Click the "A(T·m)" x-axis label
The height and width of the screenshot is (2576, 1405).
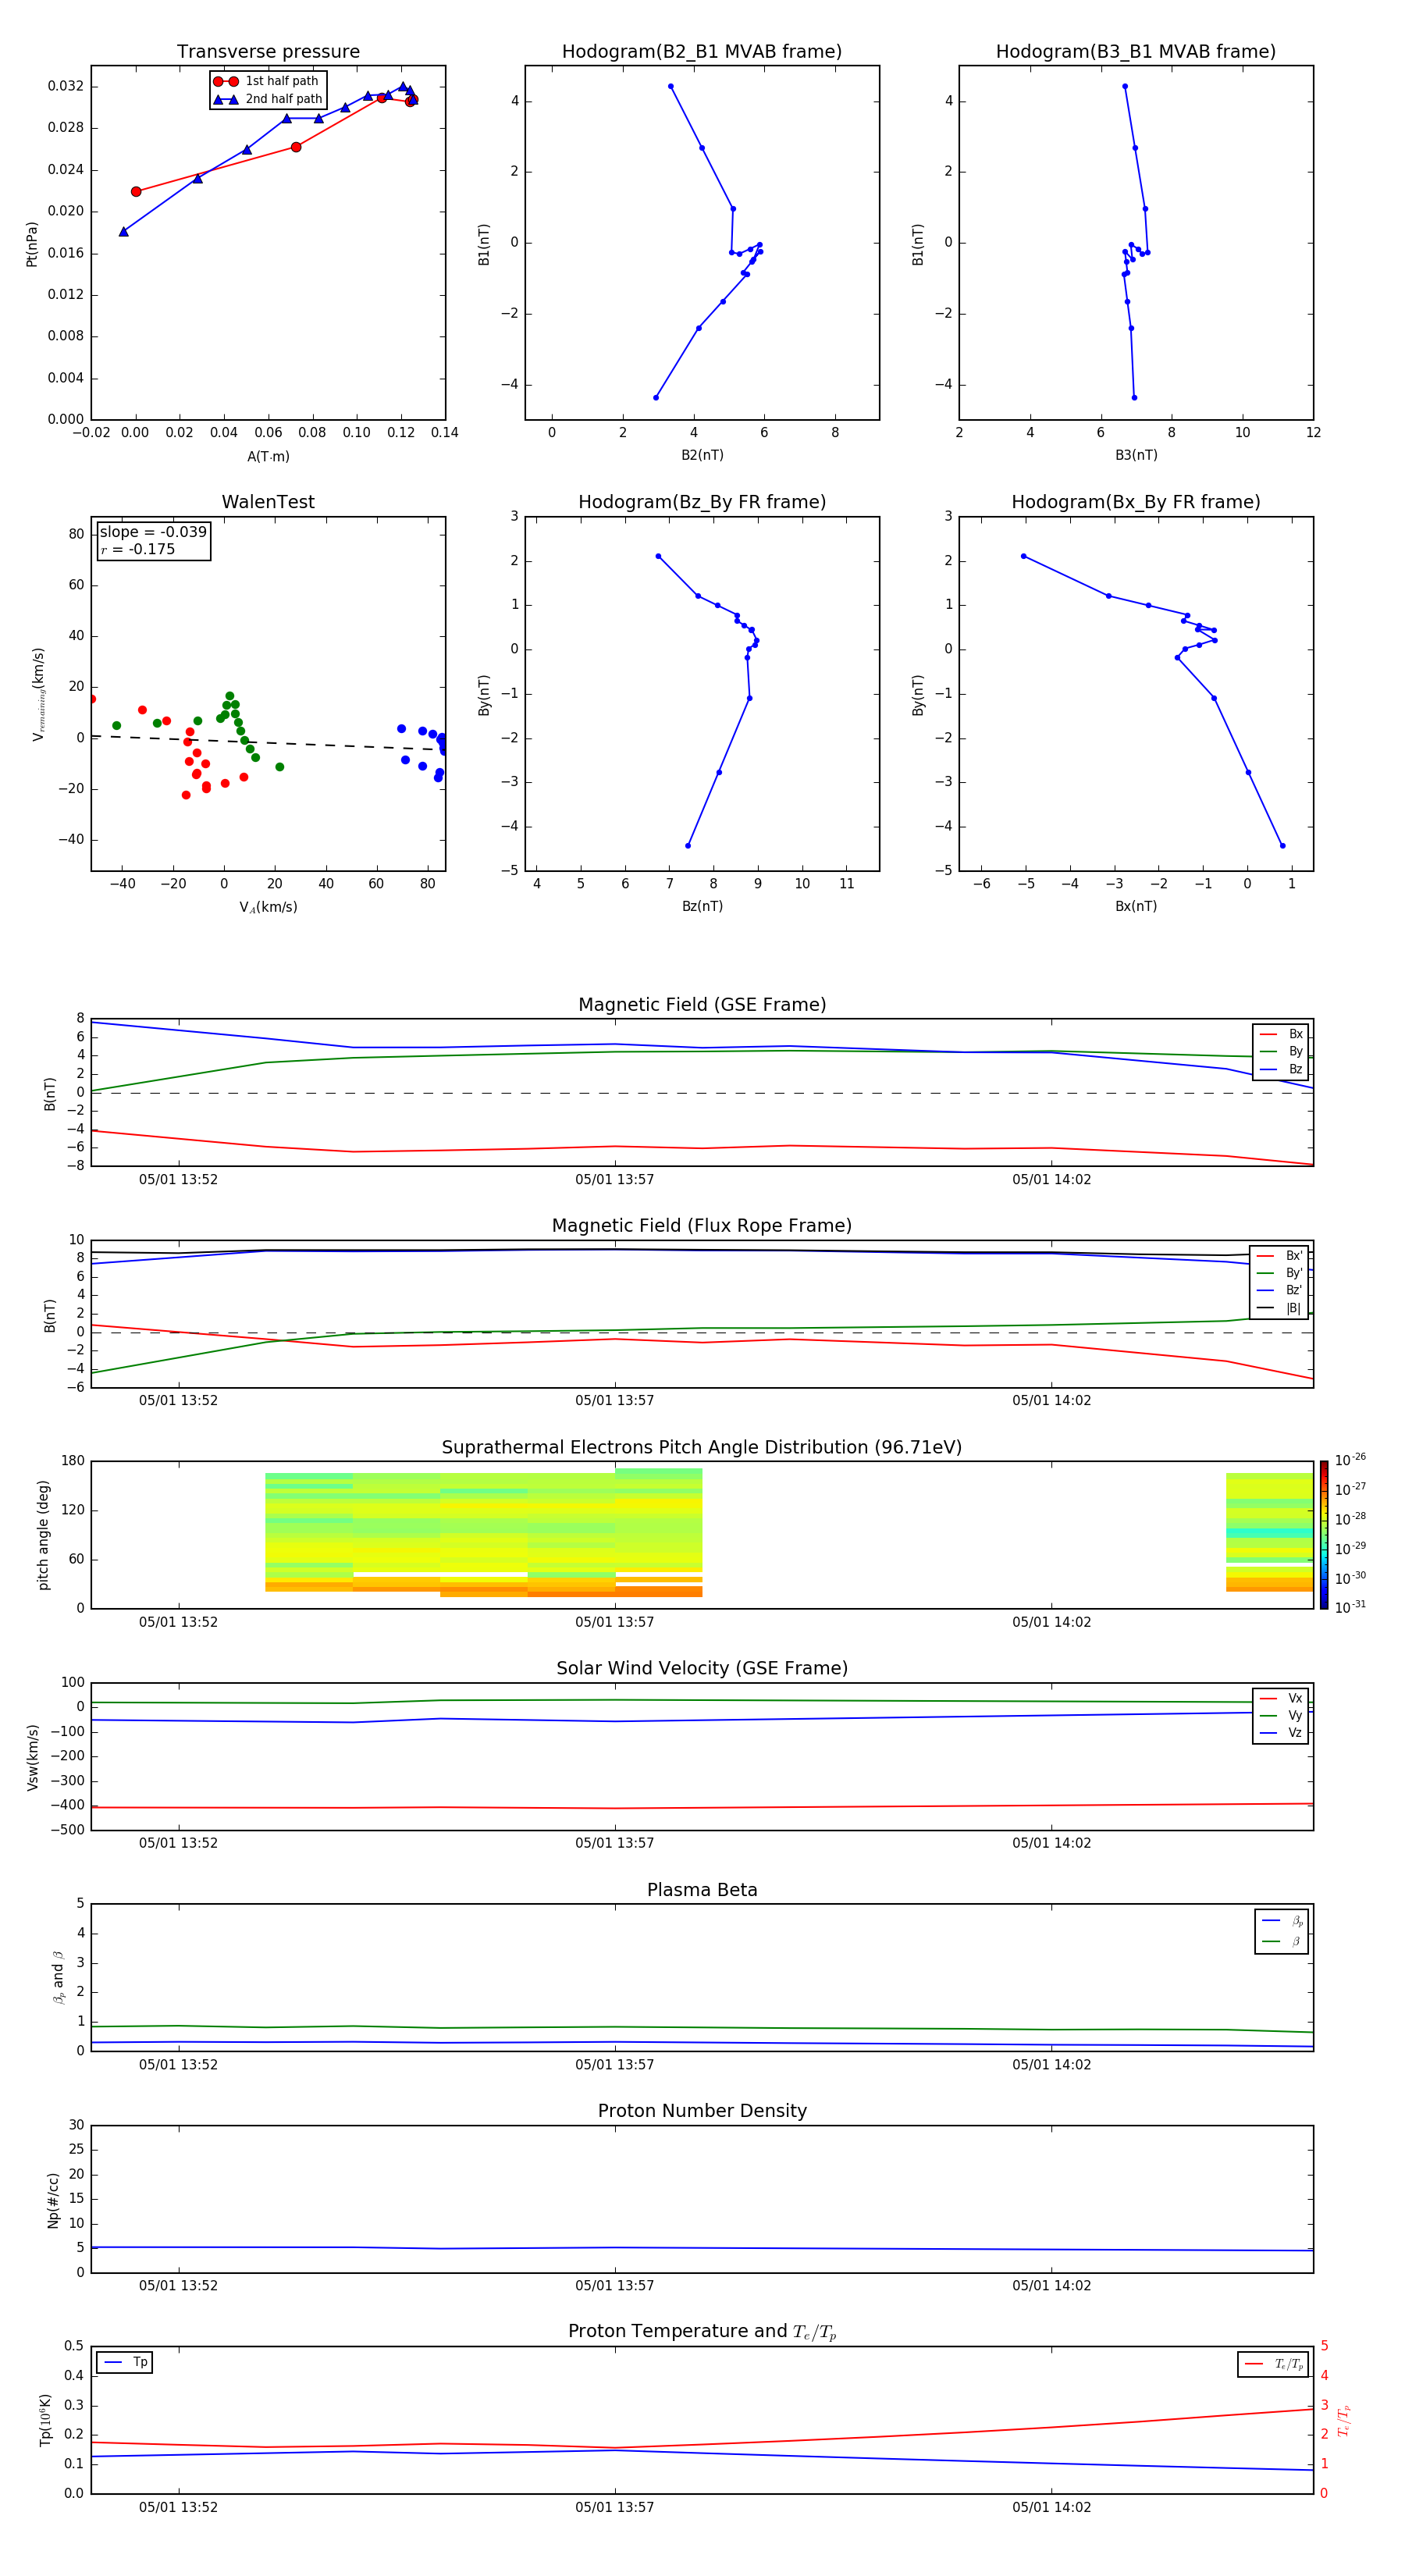point(268,456)
